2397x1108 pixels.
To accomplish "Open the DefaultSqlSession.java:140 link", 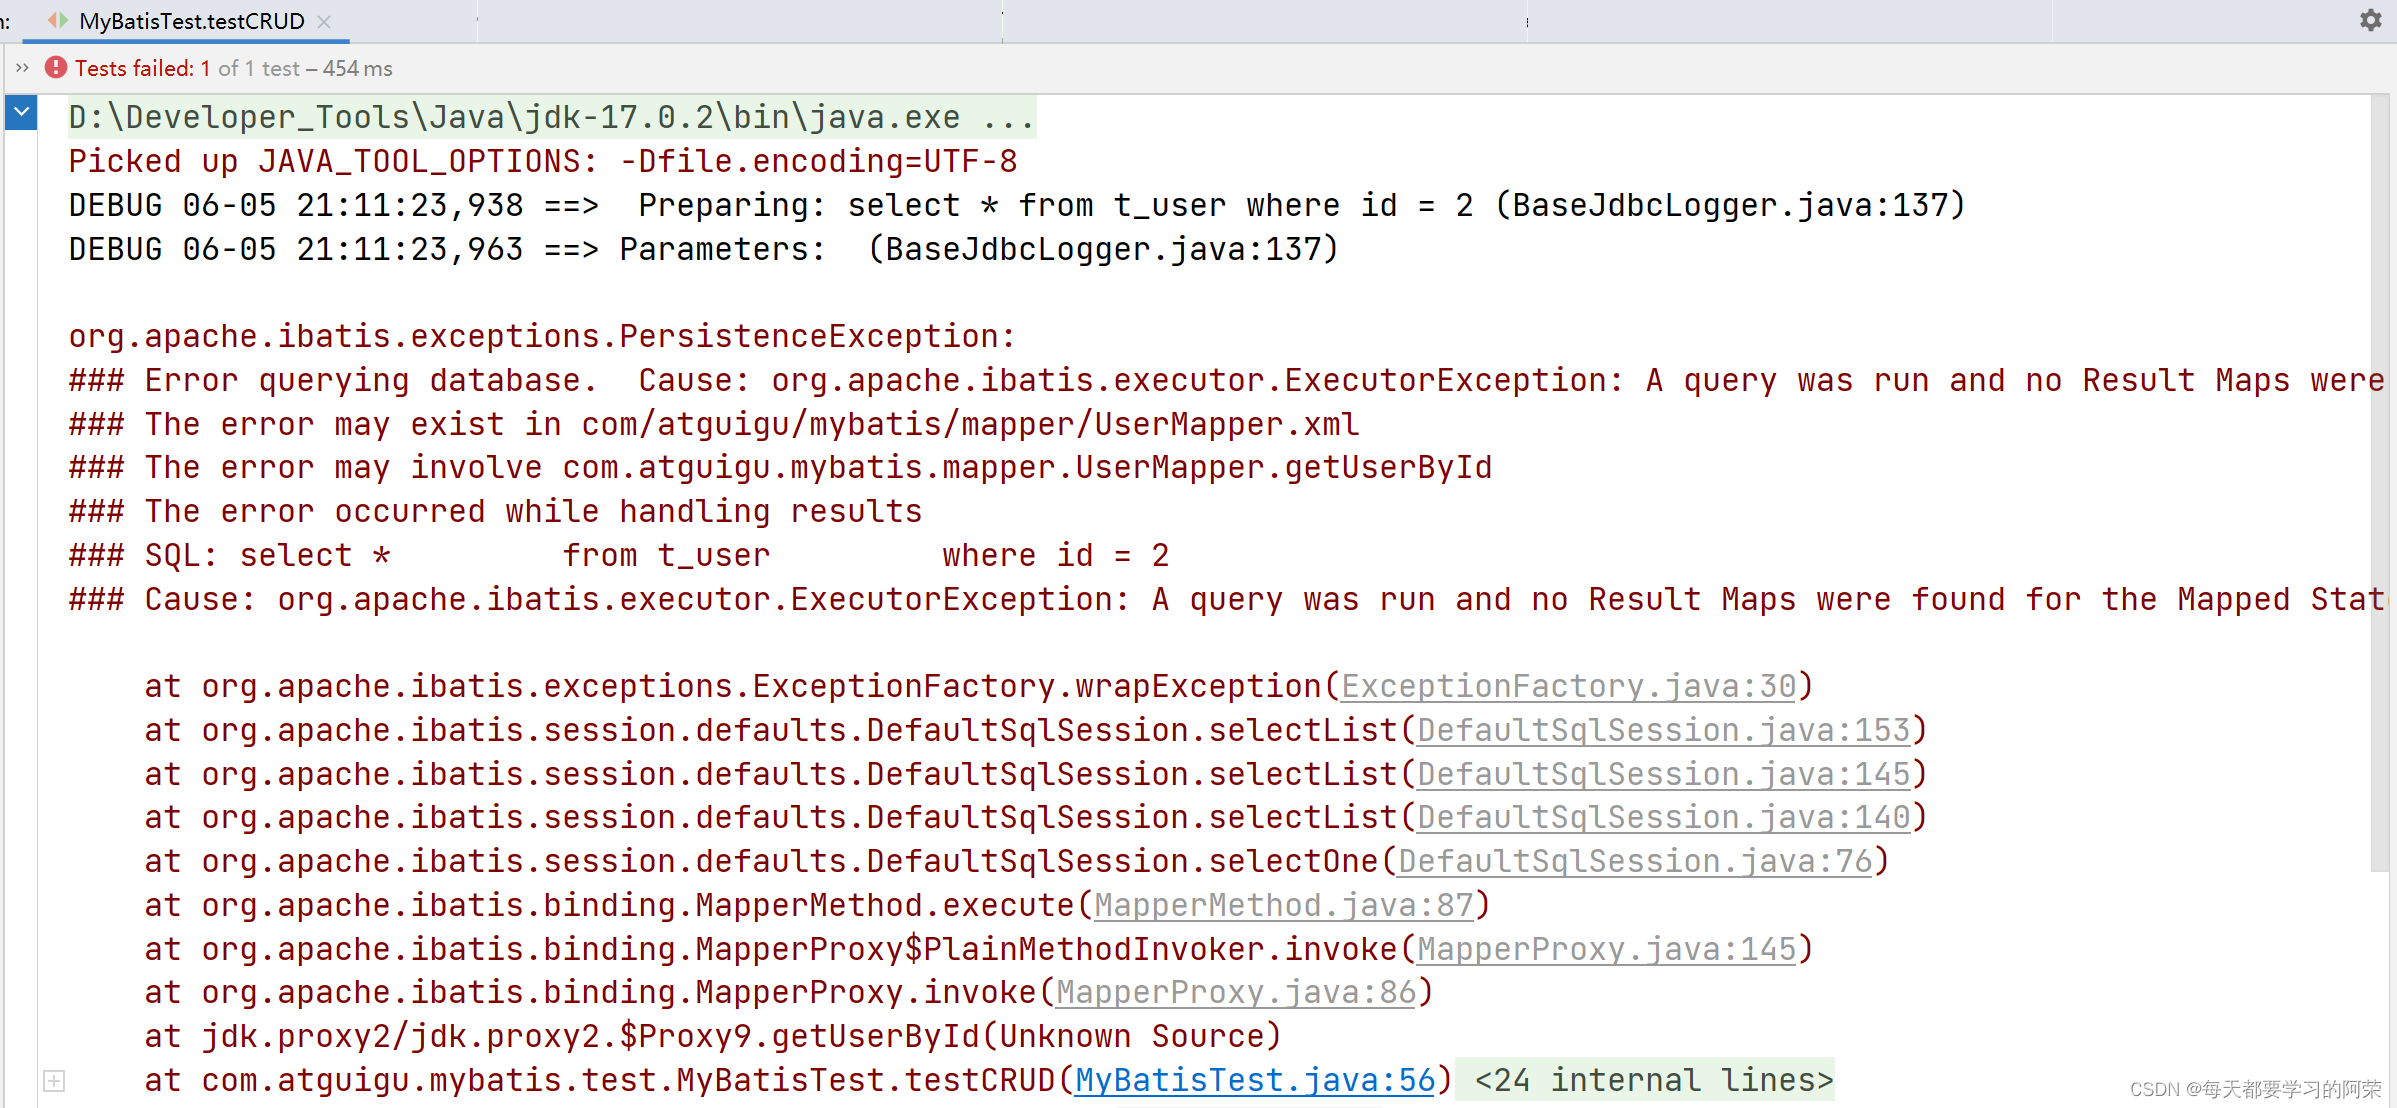I will pyautogui.click(x=1663, y=817).
